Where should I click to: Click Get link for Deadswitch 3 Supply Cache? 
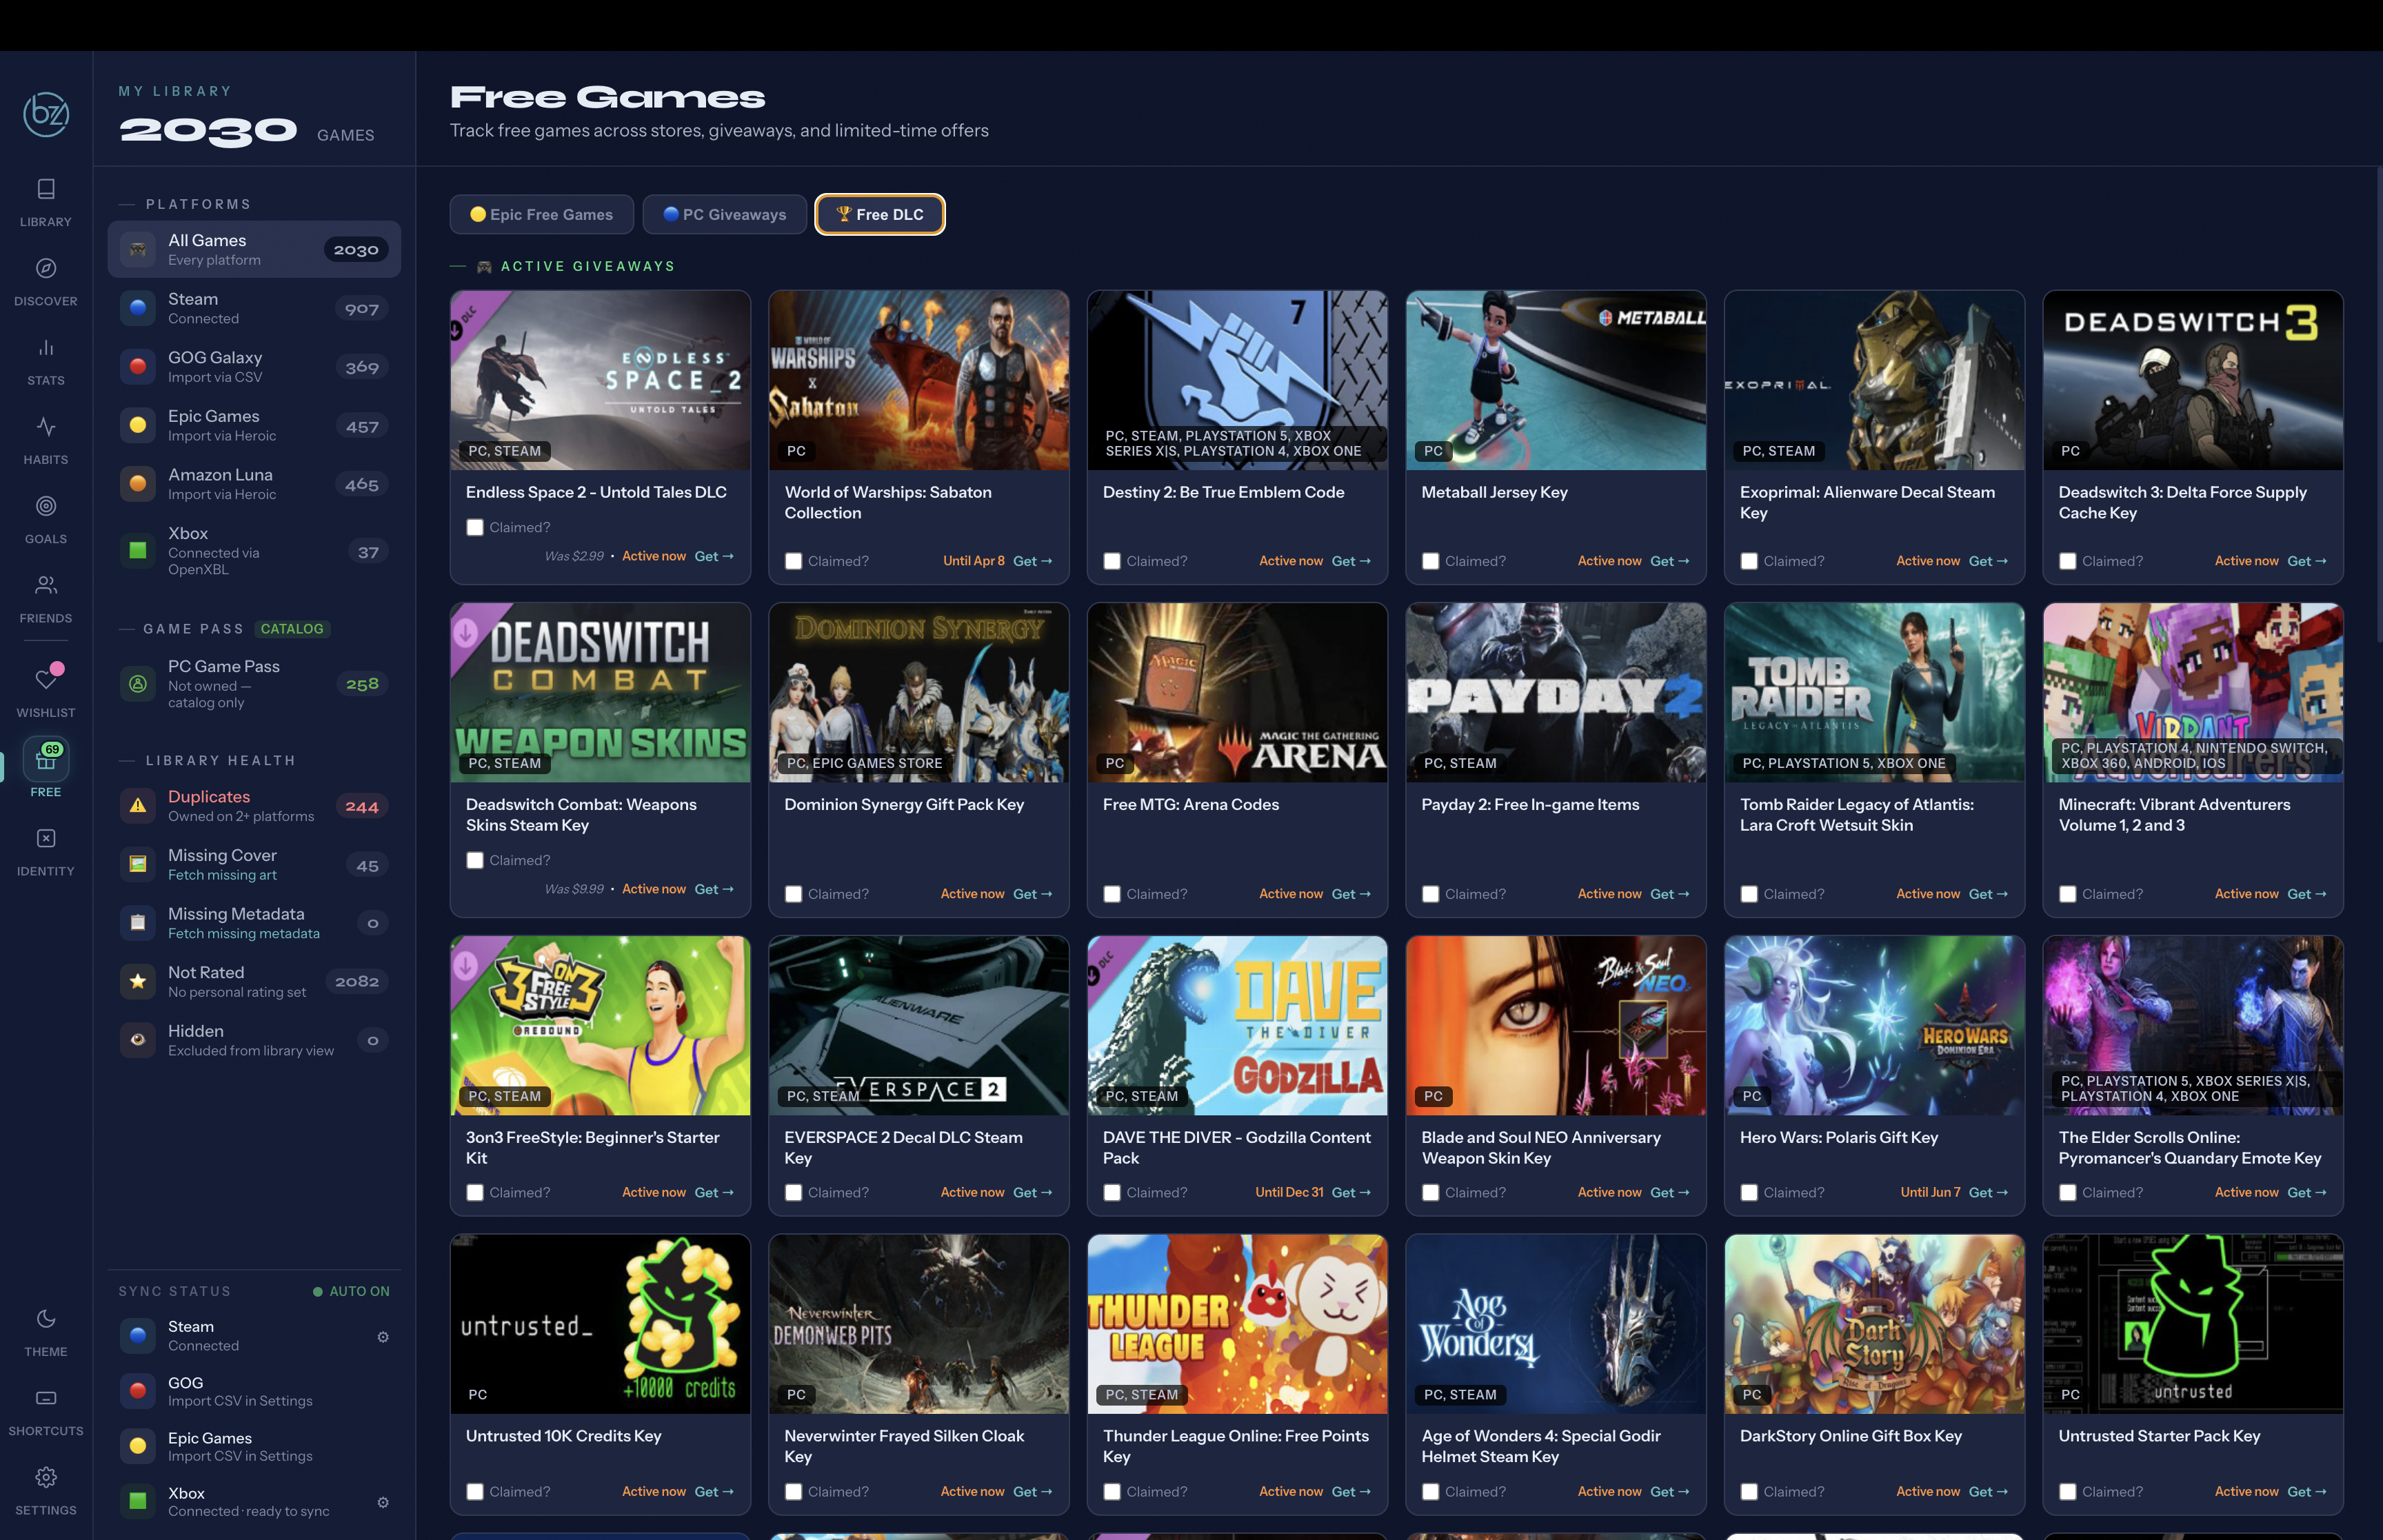point(2306,561)
